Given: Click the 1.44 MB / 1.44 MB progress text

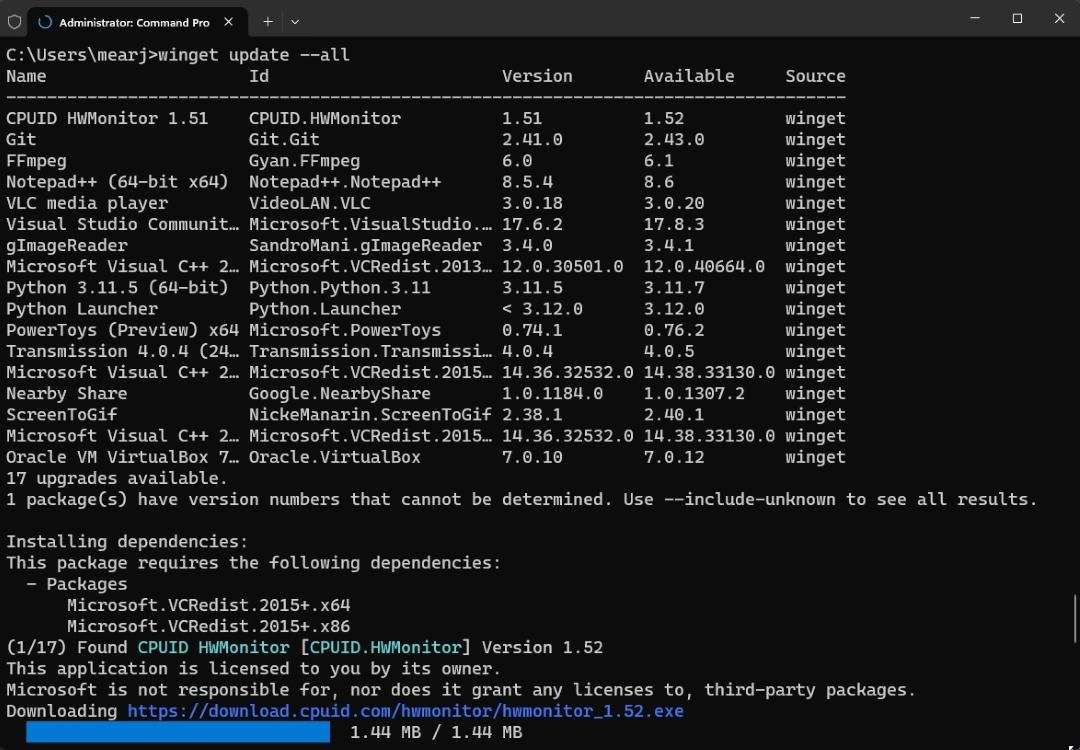Looking at the screenshot, I should tap(437, 732).
